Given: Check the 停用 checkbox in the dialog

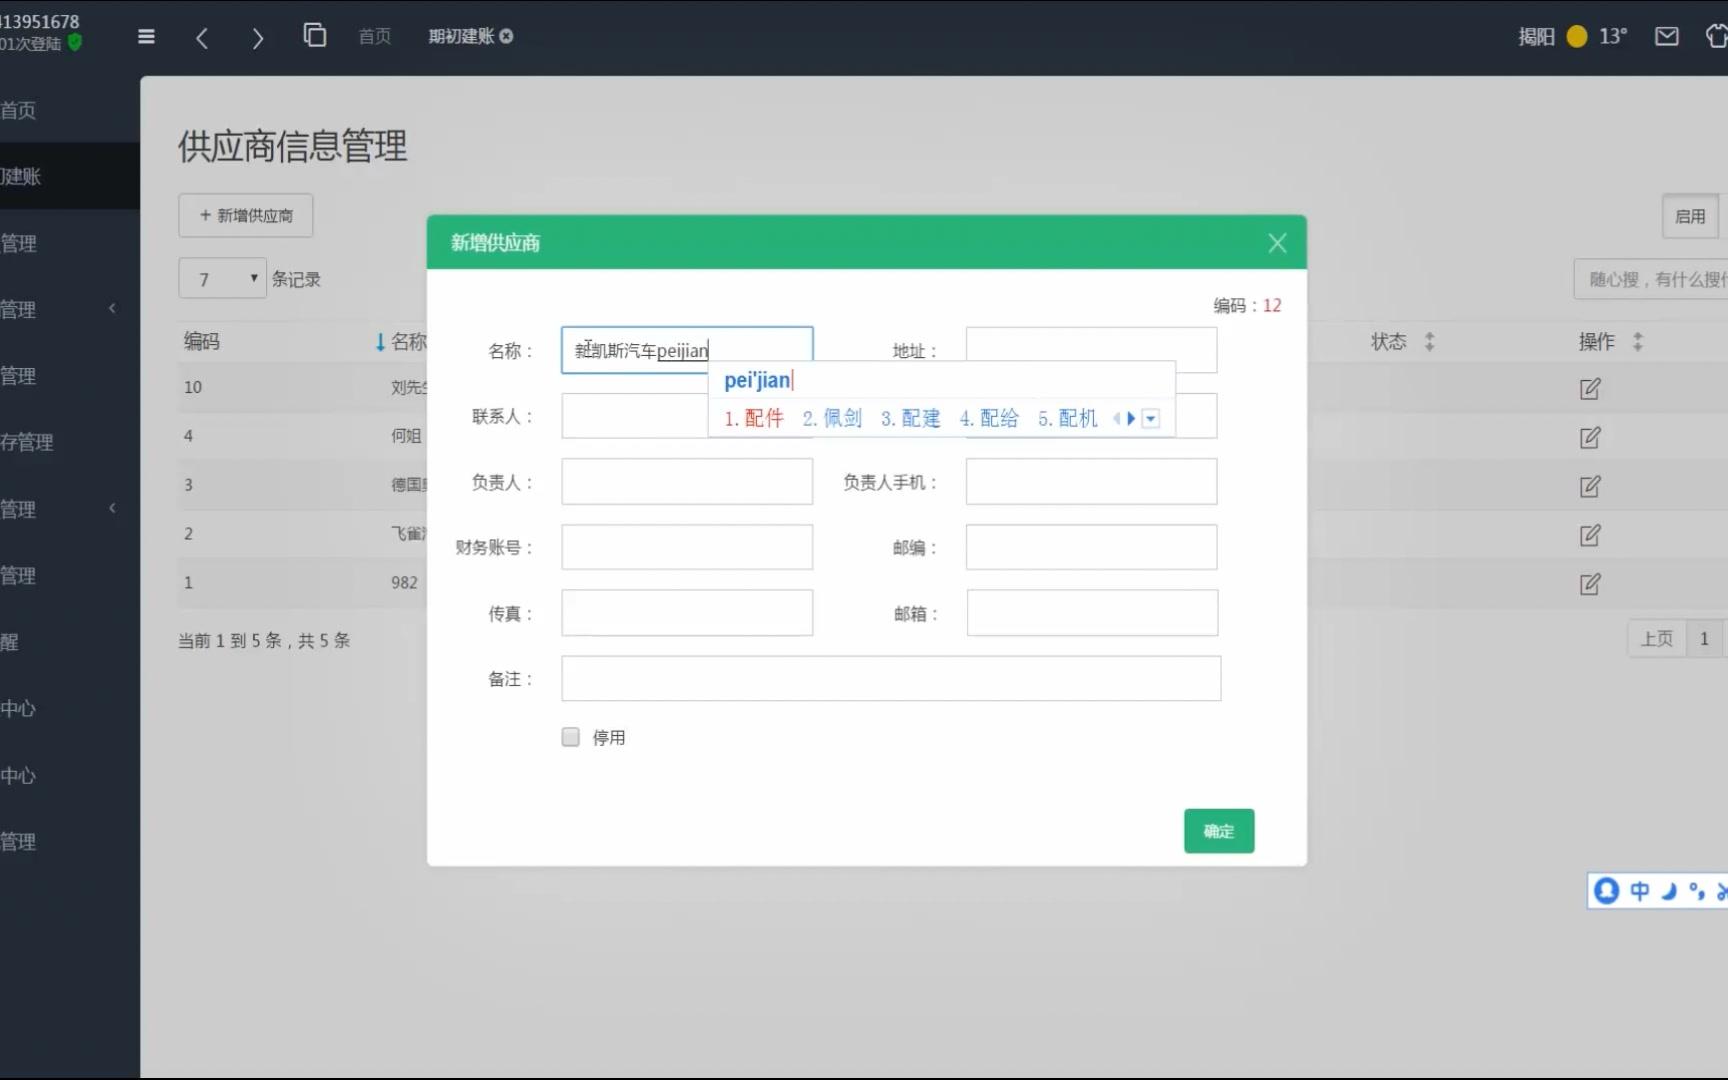Looking at the screenshot, I should pyautogui.click(x=570, y=737).
